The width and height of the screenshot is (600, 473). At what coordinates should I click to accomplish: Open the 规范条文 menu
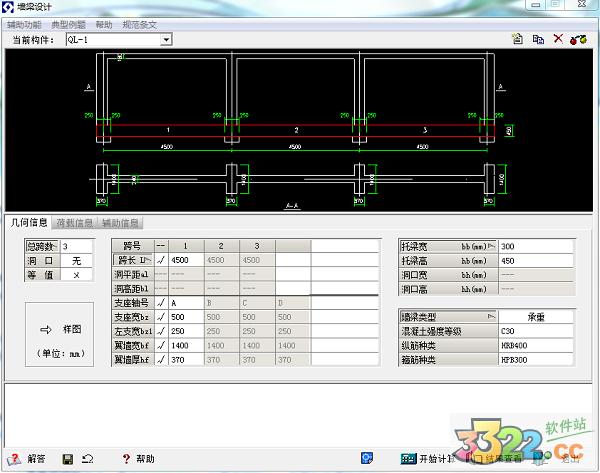139,24
